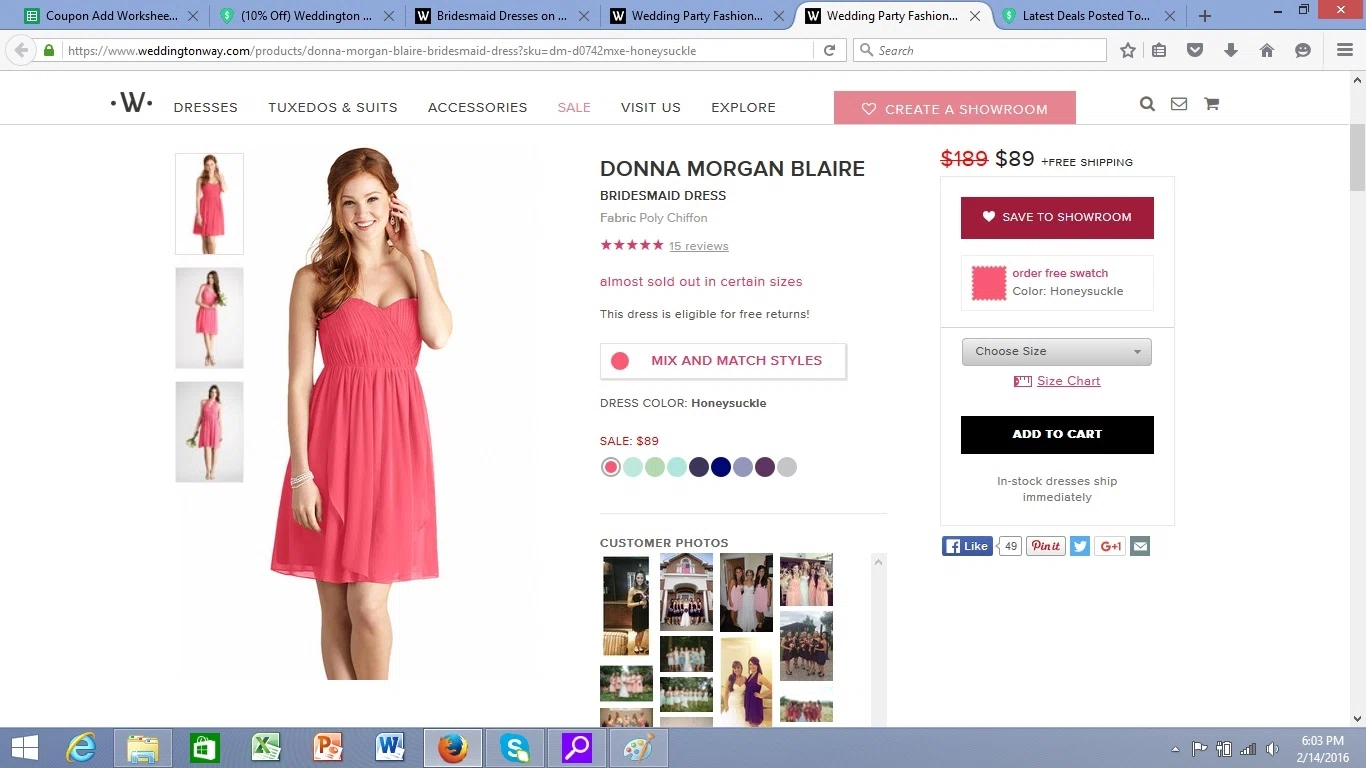Open the DRESSES menu

click(x=206, y=107)
